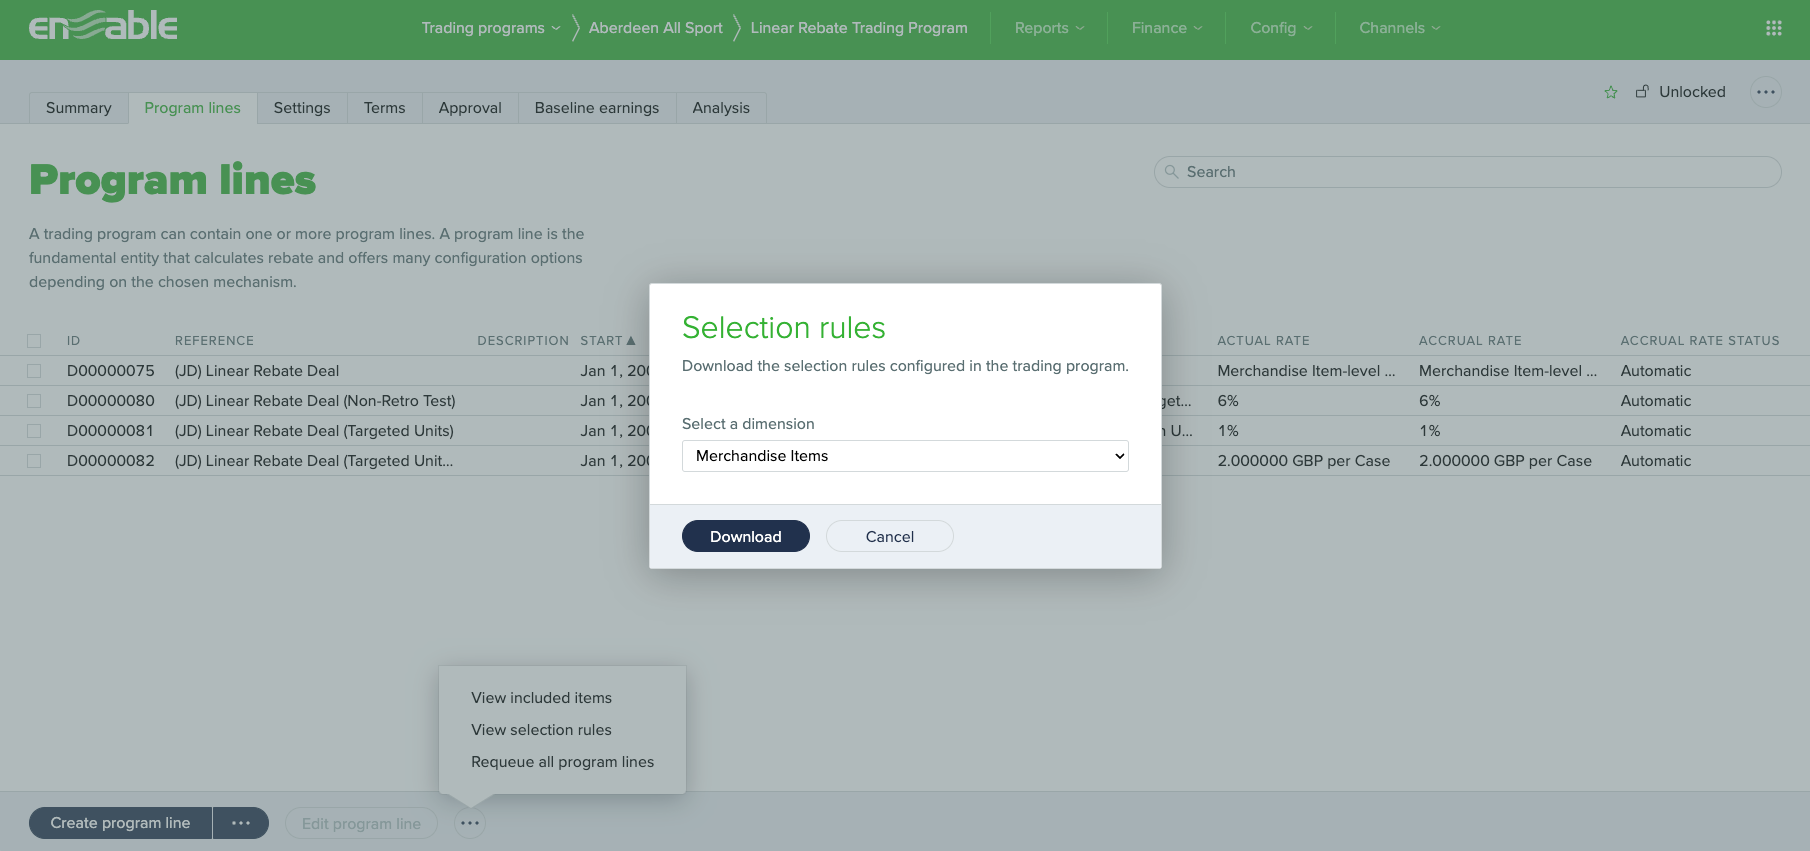Expand the Channels menu

tap(1400, 28)
